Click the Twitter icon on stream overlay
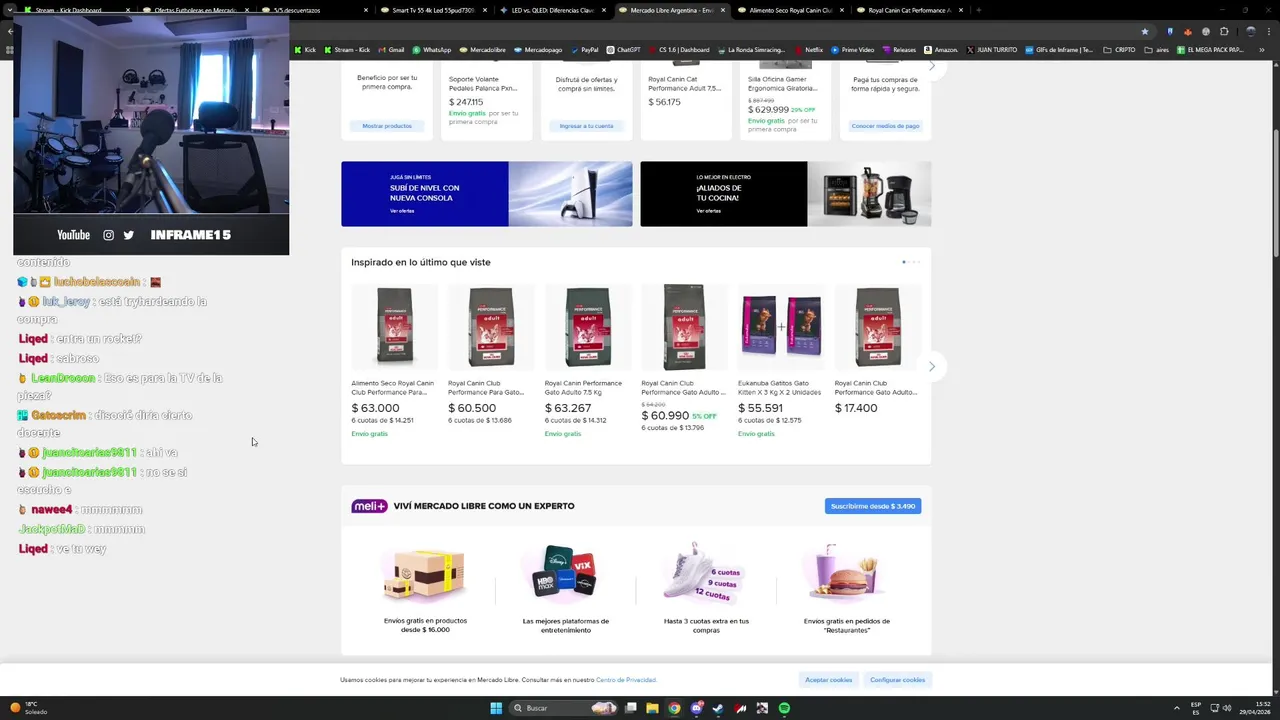Image resolution: width=1280 pixels, height=720 pixels. (128, 235)
